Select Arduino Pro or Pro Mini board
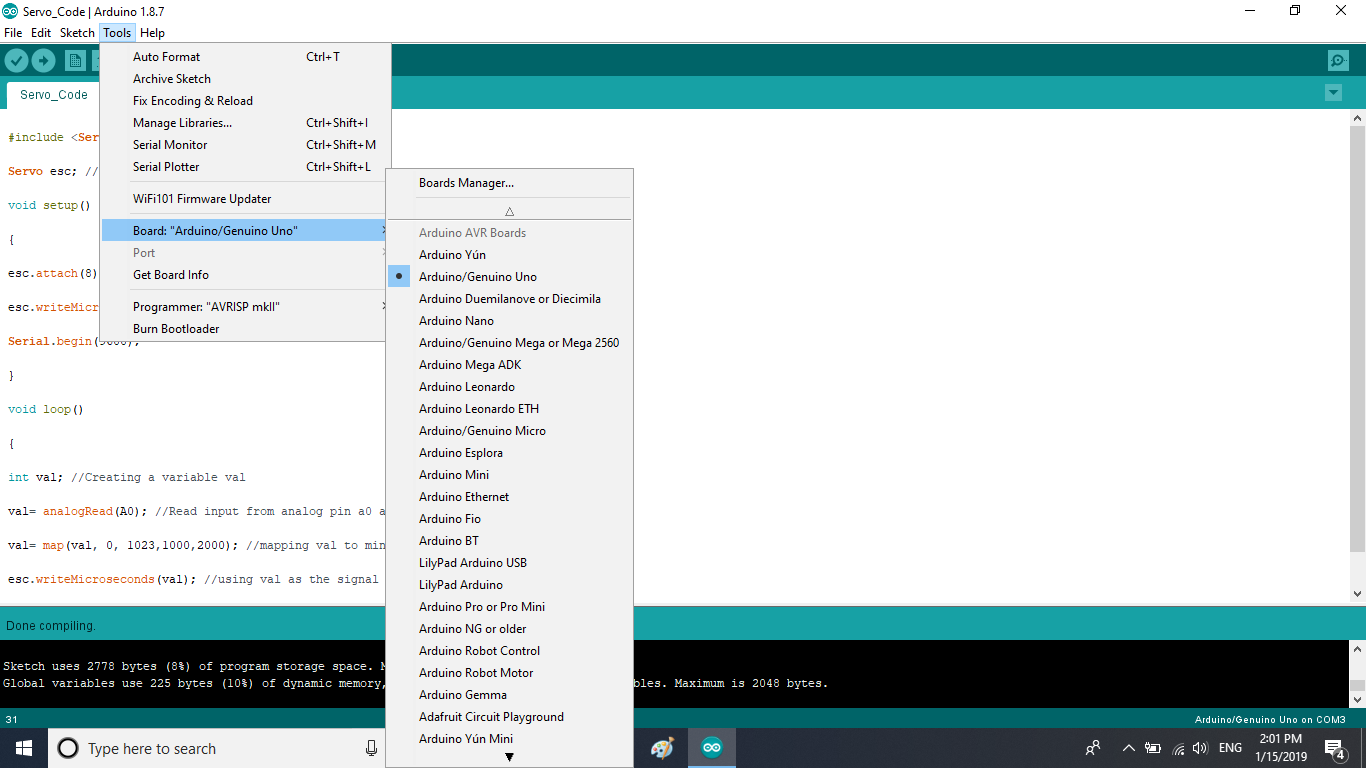 (509, 607)
